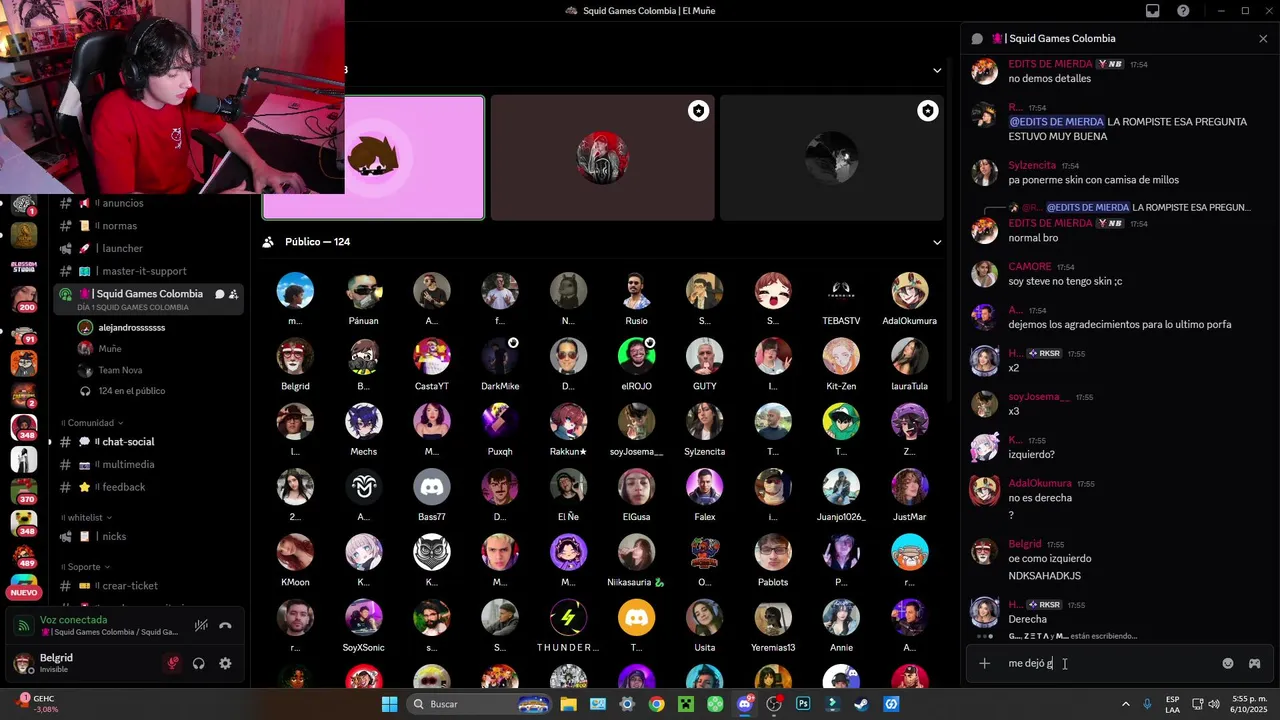Screen dimensions: 1280x720
Task: Toggle the microphone mute for Belgrid
Action: click(172, 663)
